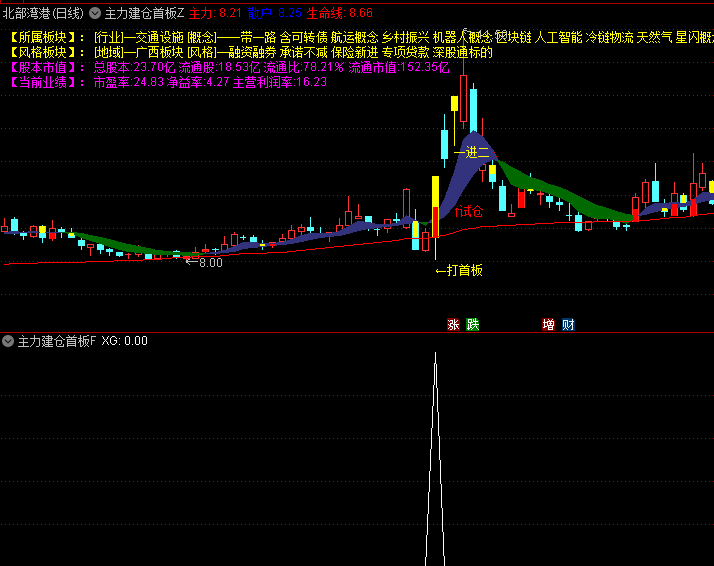This screenshot has height=566, width=714.
Task: Click 主营利润率:16.23 text
Action: pyautogui.click(x=280, y=82)
